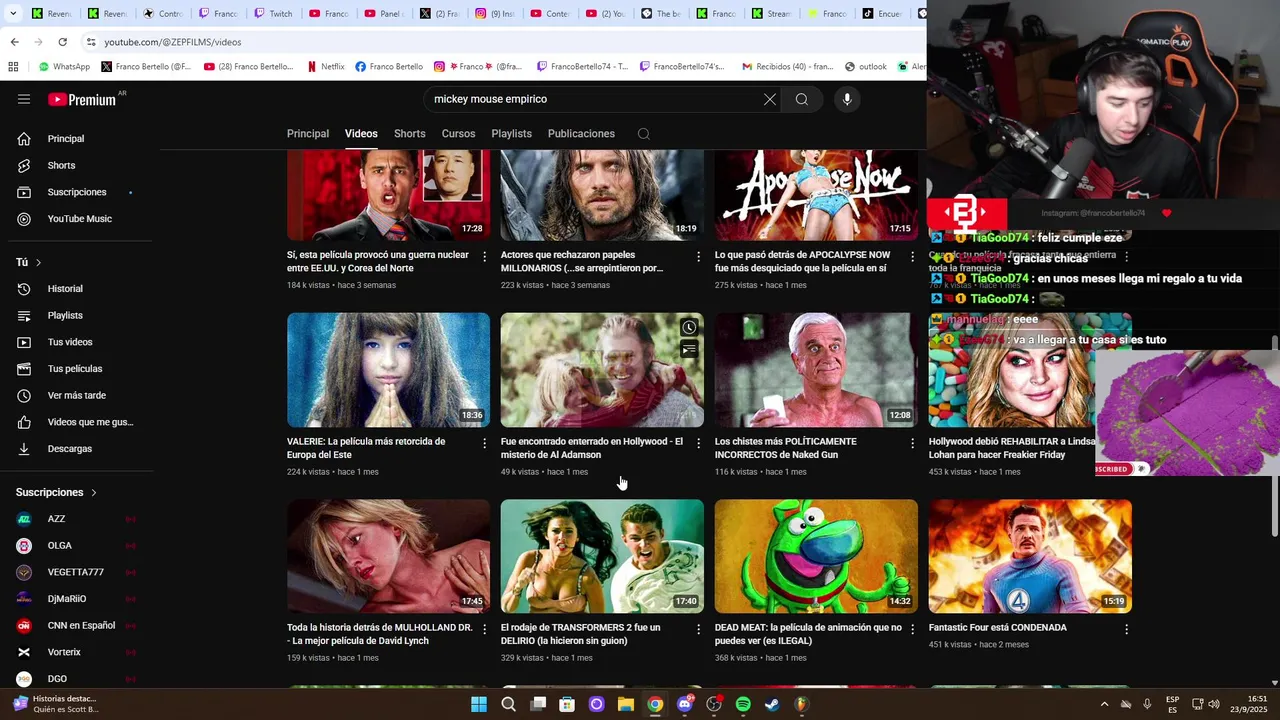Open Ver más tarde list
The image size is (1280, 720).
[x=79, y=395]
